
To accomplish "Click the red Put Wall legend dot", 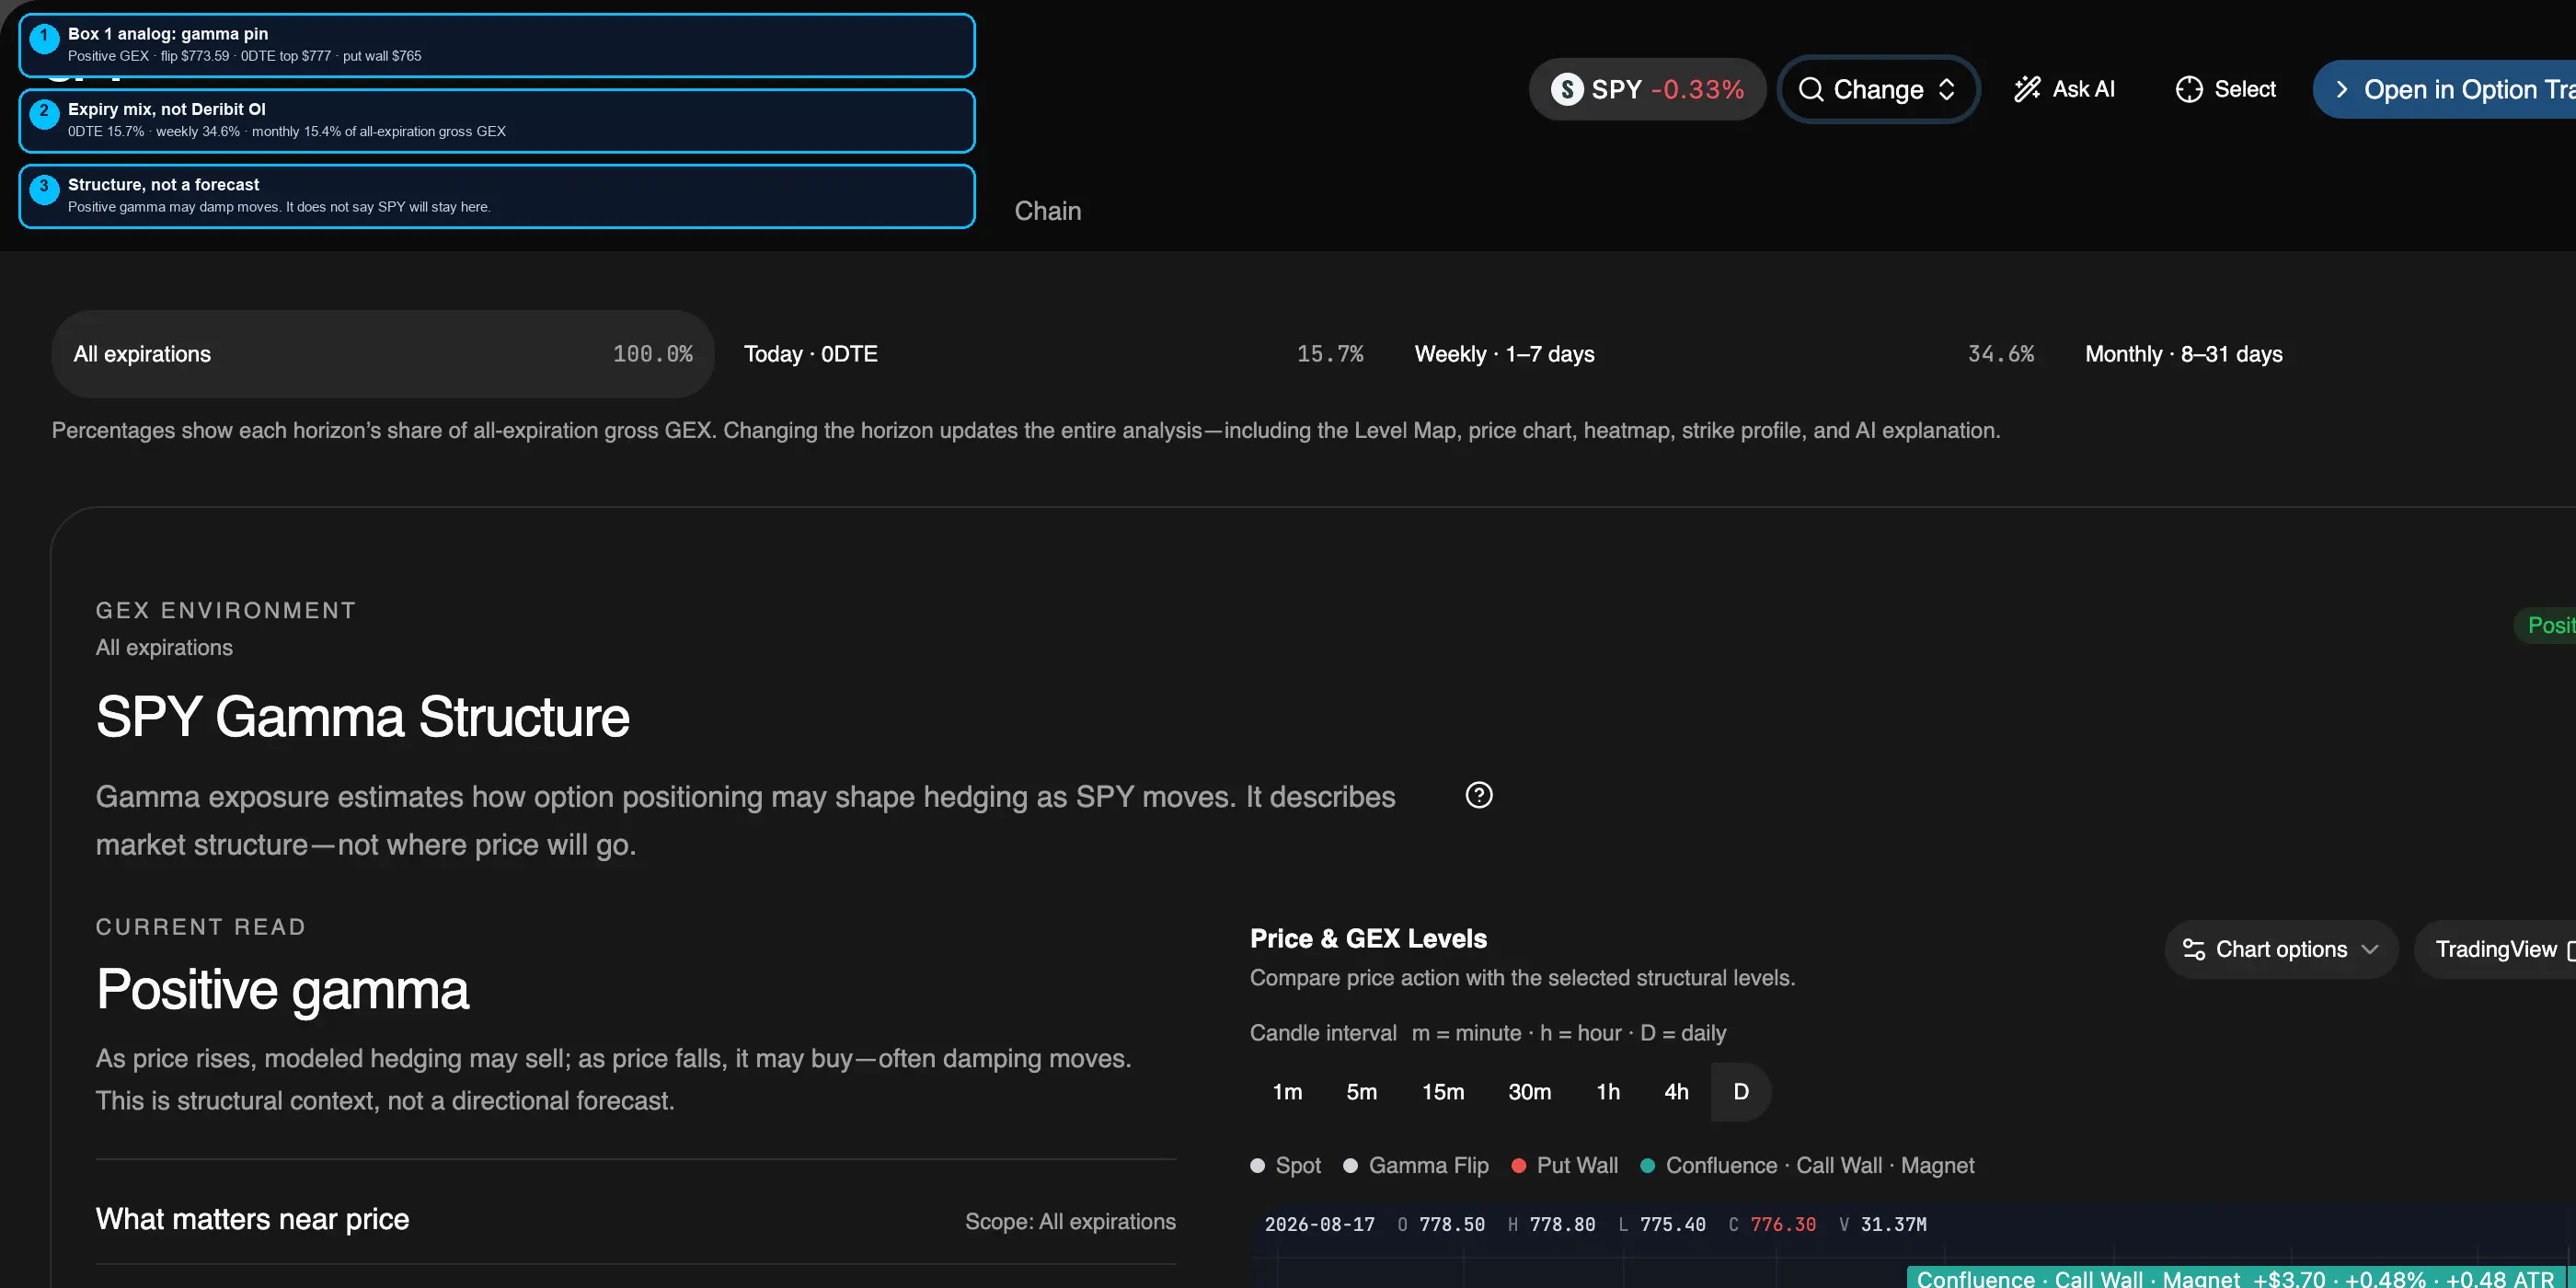I will (x=1518, y=1165).
